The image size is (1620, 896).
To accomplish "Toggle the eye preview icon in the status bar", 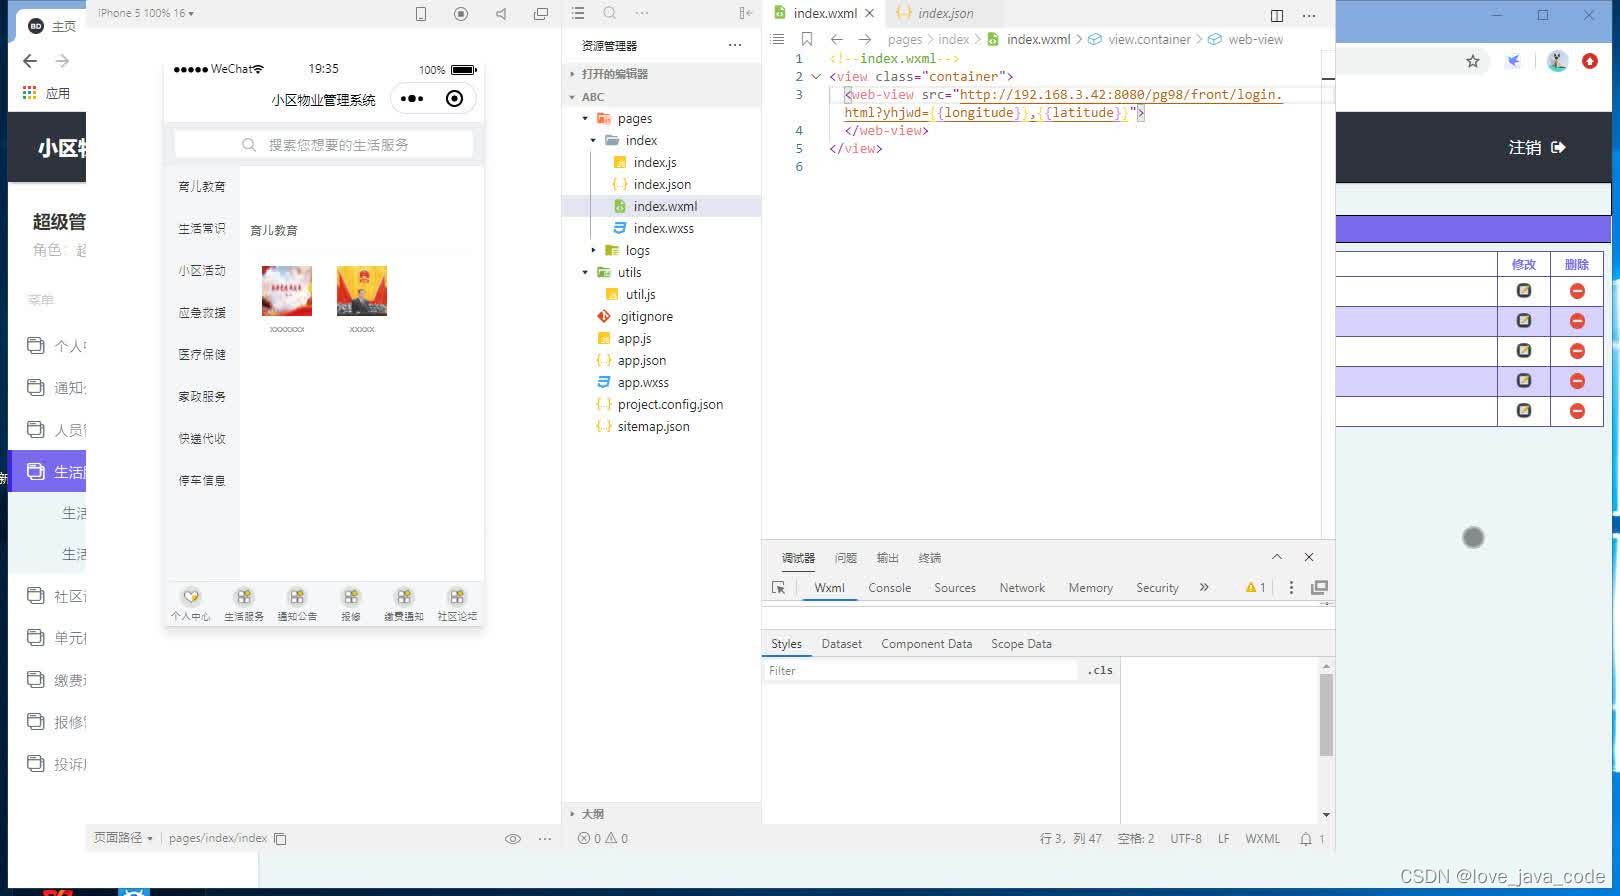I will click(513, 839).
